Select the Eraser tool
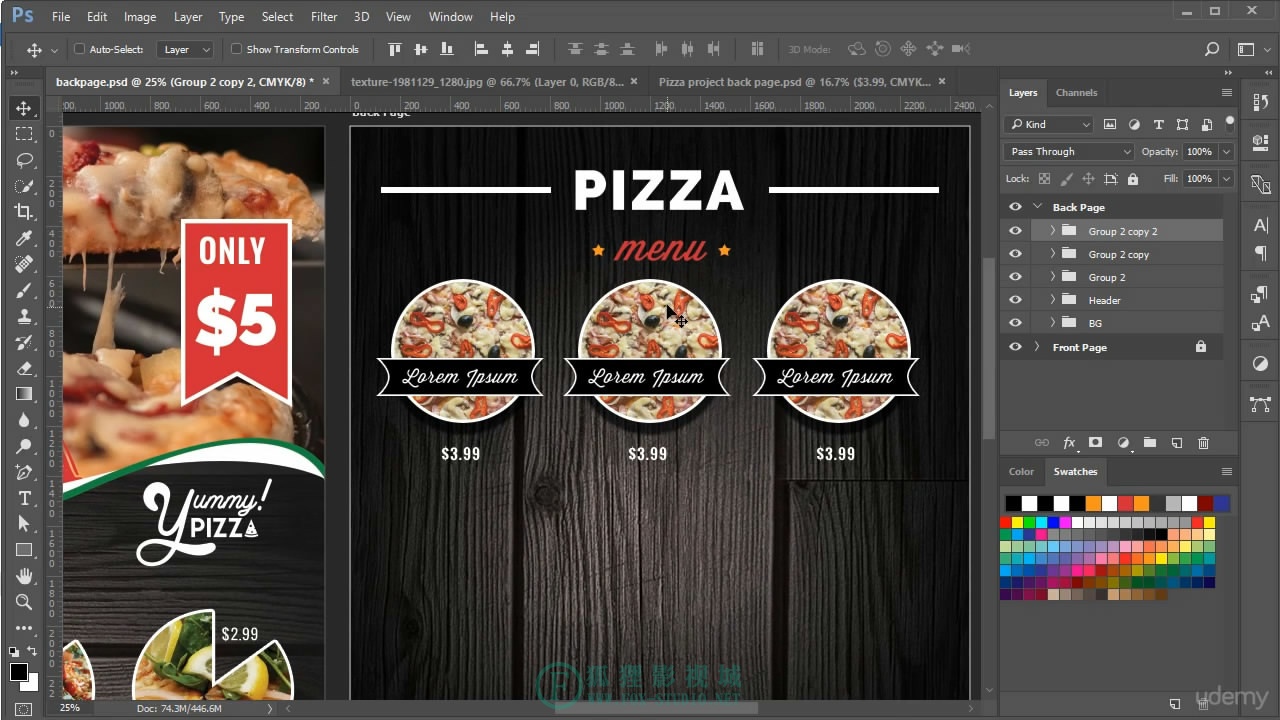The image size is (1280, 720). [24, 368]
